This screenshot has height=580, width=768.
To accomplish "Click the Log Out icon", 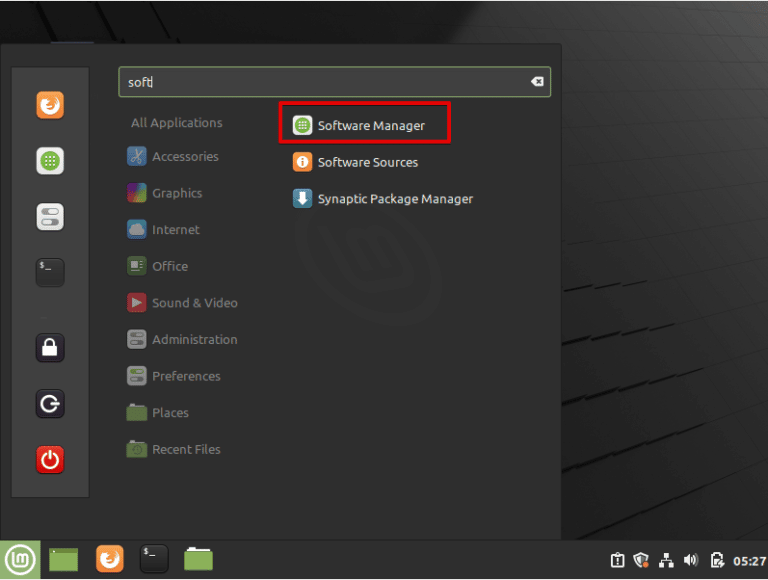I will point(50,403).
